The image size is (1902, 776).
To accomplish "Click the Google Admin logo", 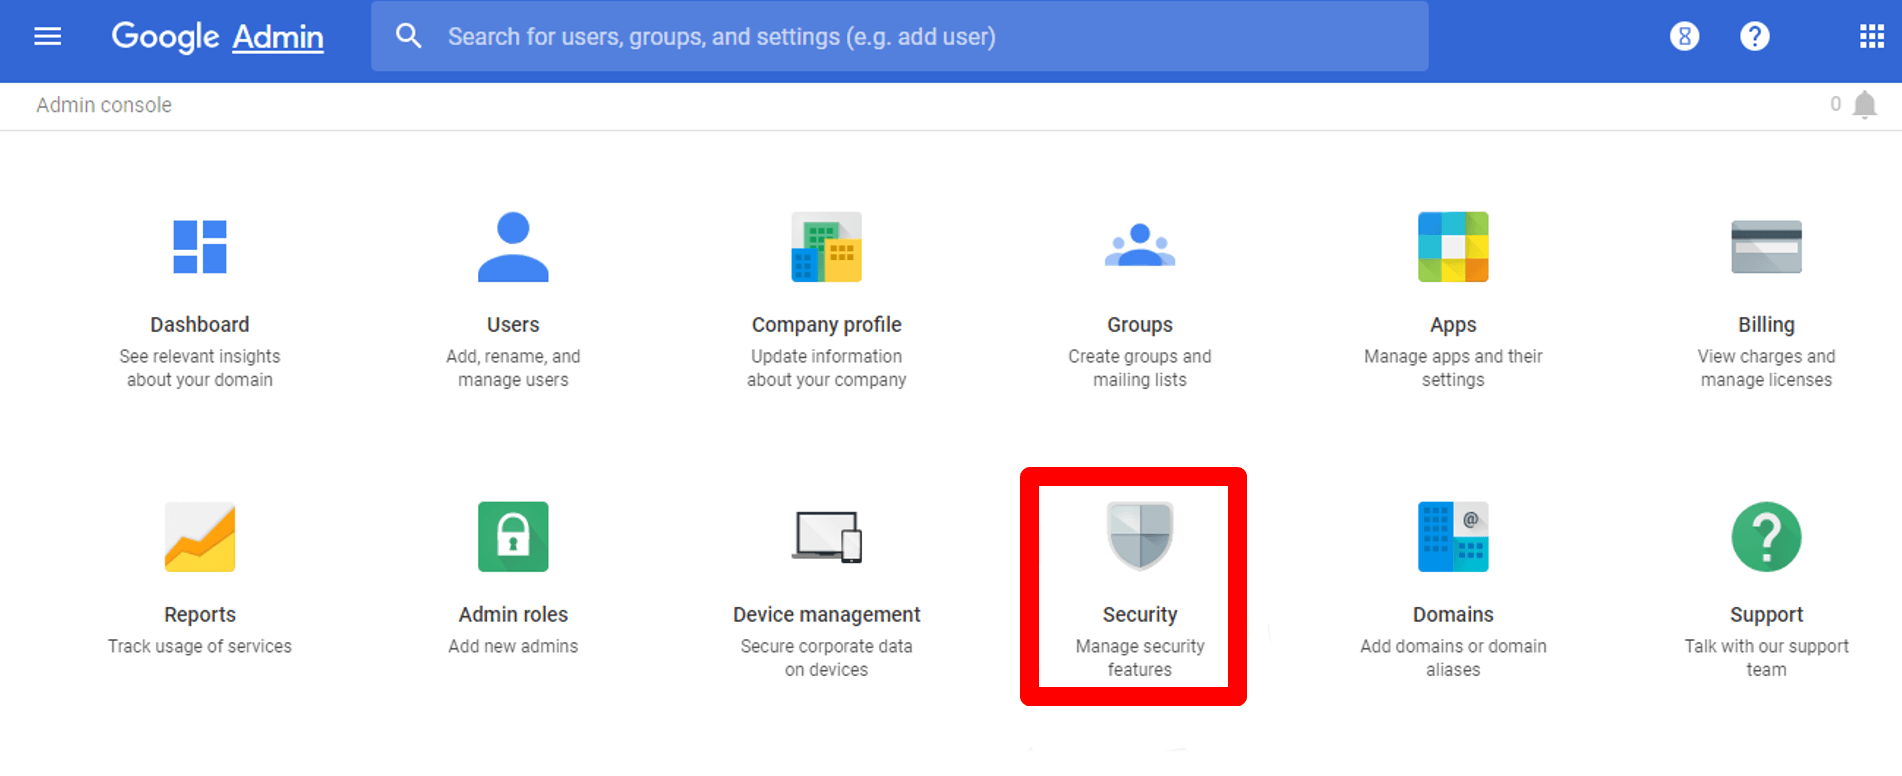I will tap(217, 37).
